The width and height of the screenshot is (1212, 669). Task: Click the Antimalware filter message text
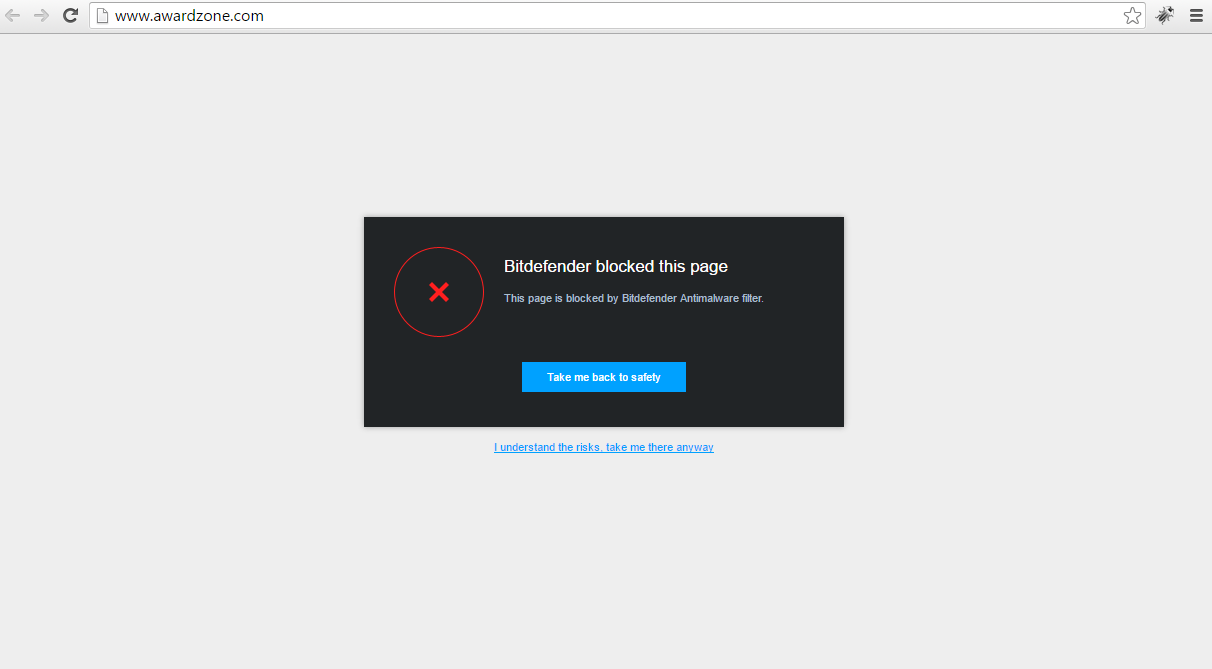[634, 298]
